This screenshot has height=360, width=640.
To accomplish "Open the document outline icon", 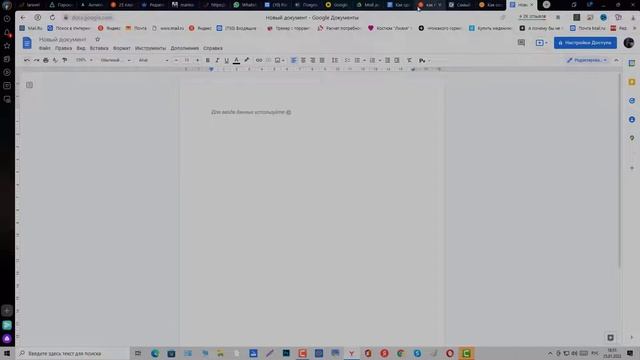I will coord(29,85).
